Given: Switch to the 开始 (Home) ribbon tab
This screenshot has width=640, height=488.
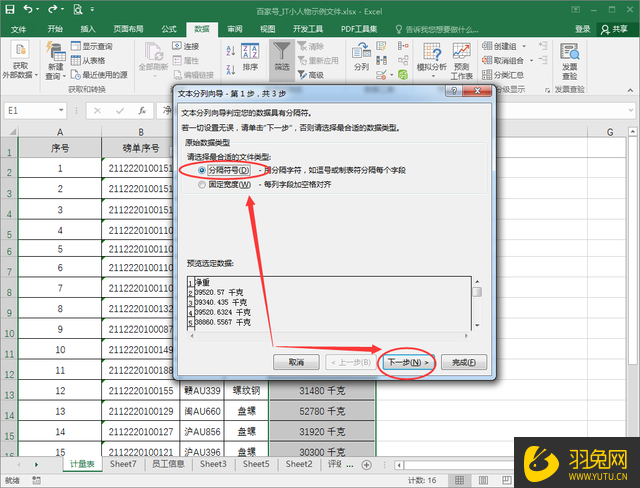Looking at the screenshot, I should tap(55, 29).
